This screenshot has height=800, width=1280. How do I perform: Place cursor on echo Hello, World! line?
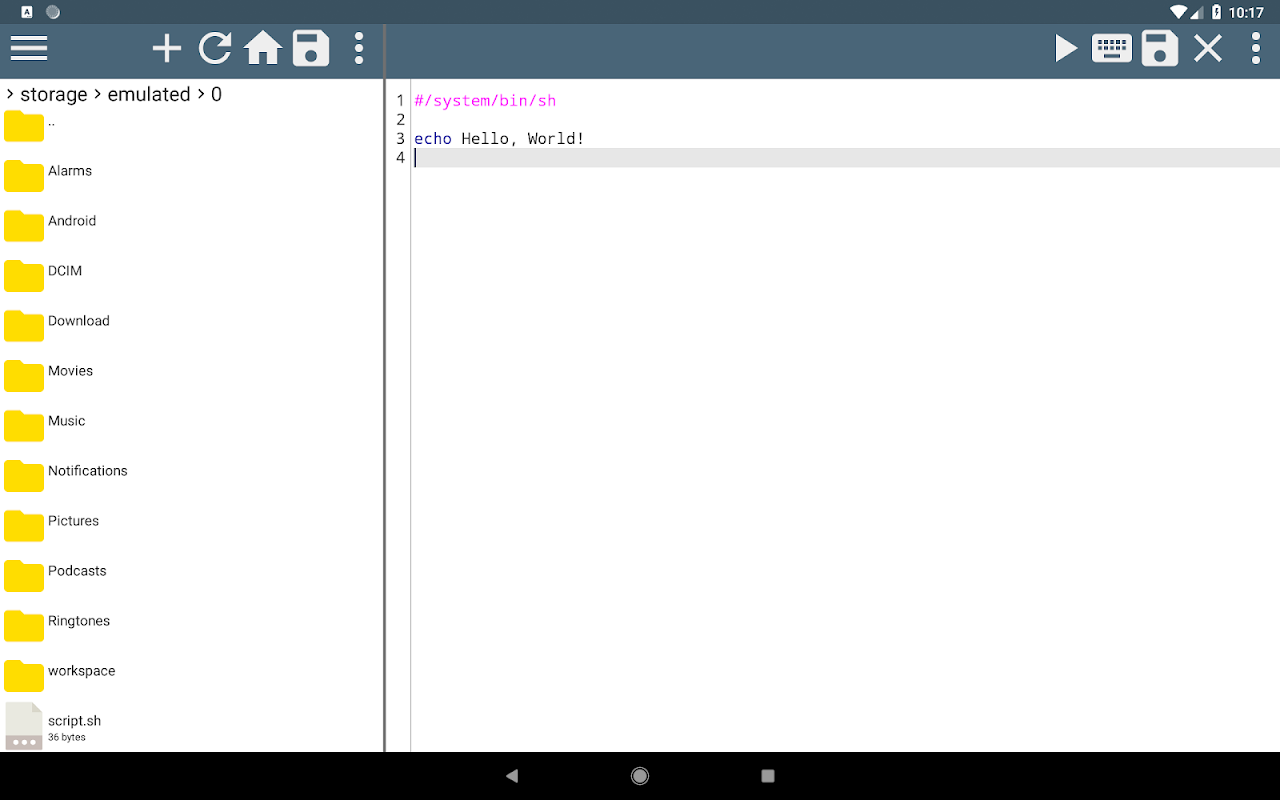[x=499, y=138]
